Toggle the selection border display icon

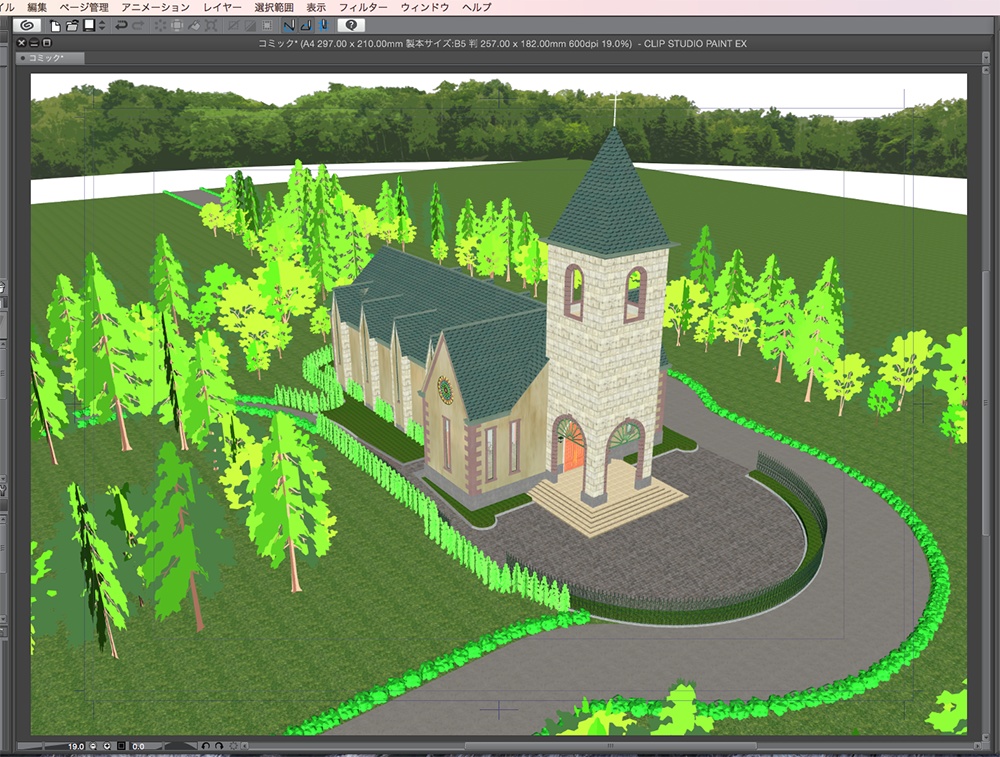pyautogui.click(x=268, y=26)
